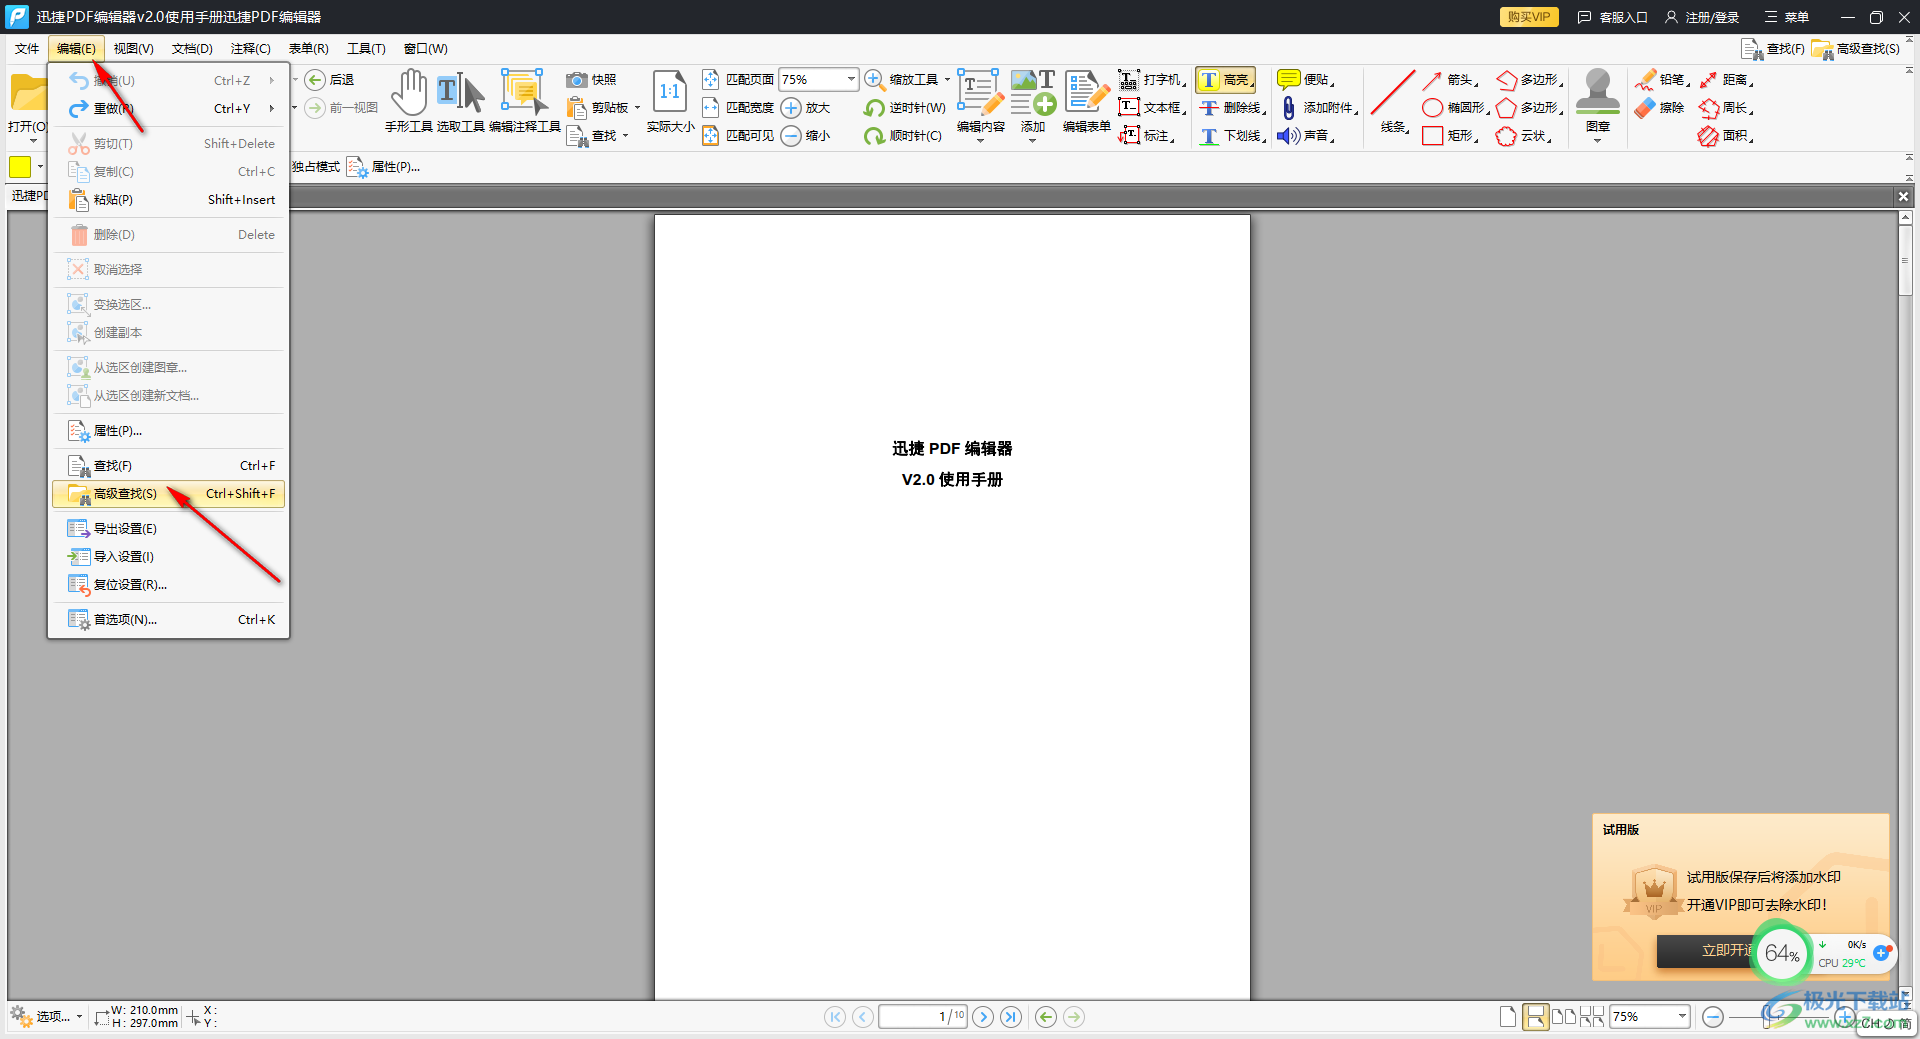1920x1039 pixels.
Task: Choose 首选项(N) from the edit menu
Action: coord(168,620)
